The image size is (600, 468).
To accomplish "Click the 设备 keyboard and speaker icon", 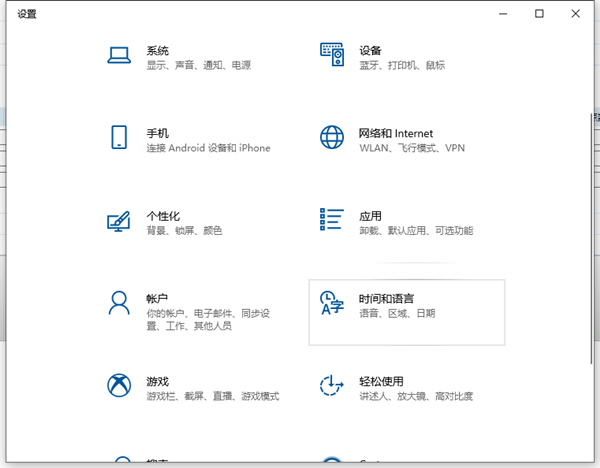I will pos(331,56).
